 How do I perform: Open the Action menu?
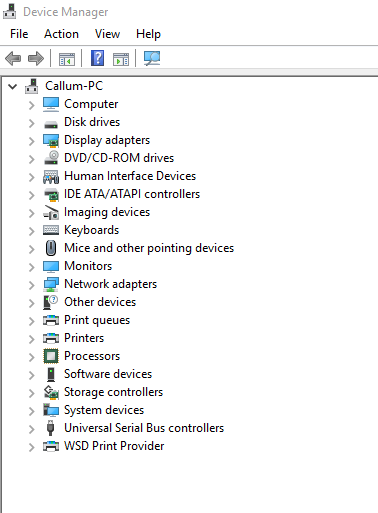pos(61,34)
